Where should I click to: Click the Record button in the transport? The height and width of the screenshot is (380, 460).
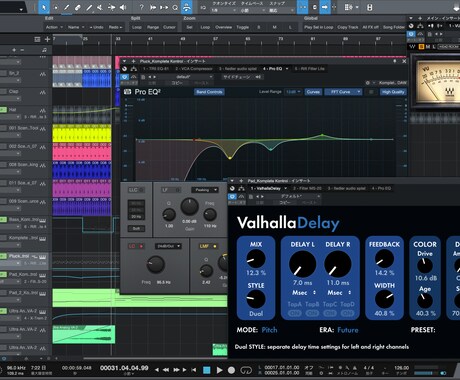[231, 370]
